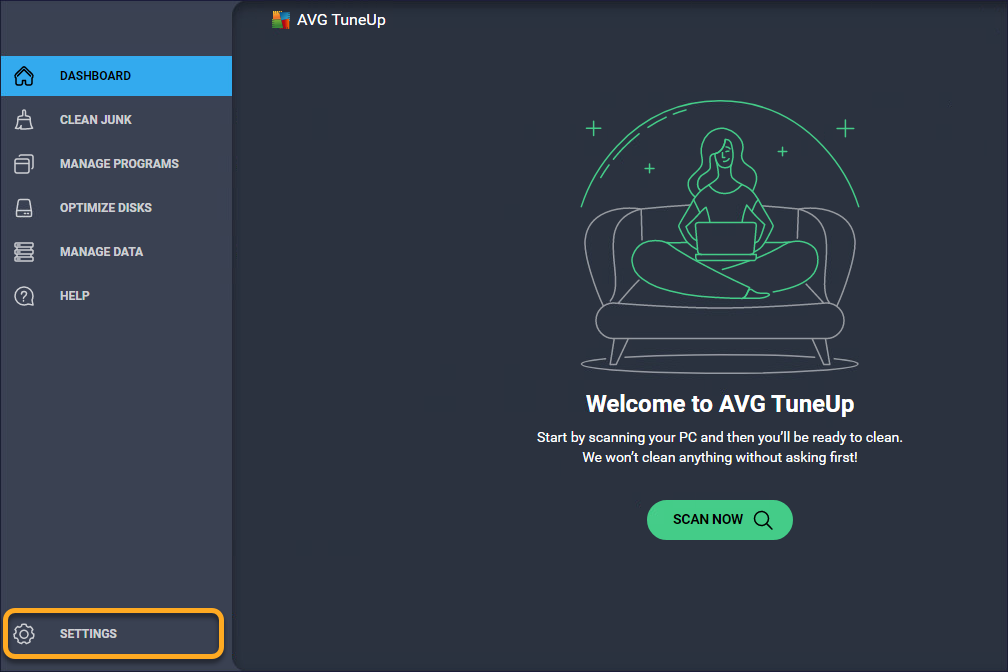1008x672 pixels.
Task: Open the HELP text label
Action: click(x=74, y=296)
